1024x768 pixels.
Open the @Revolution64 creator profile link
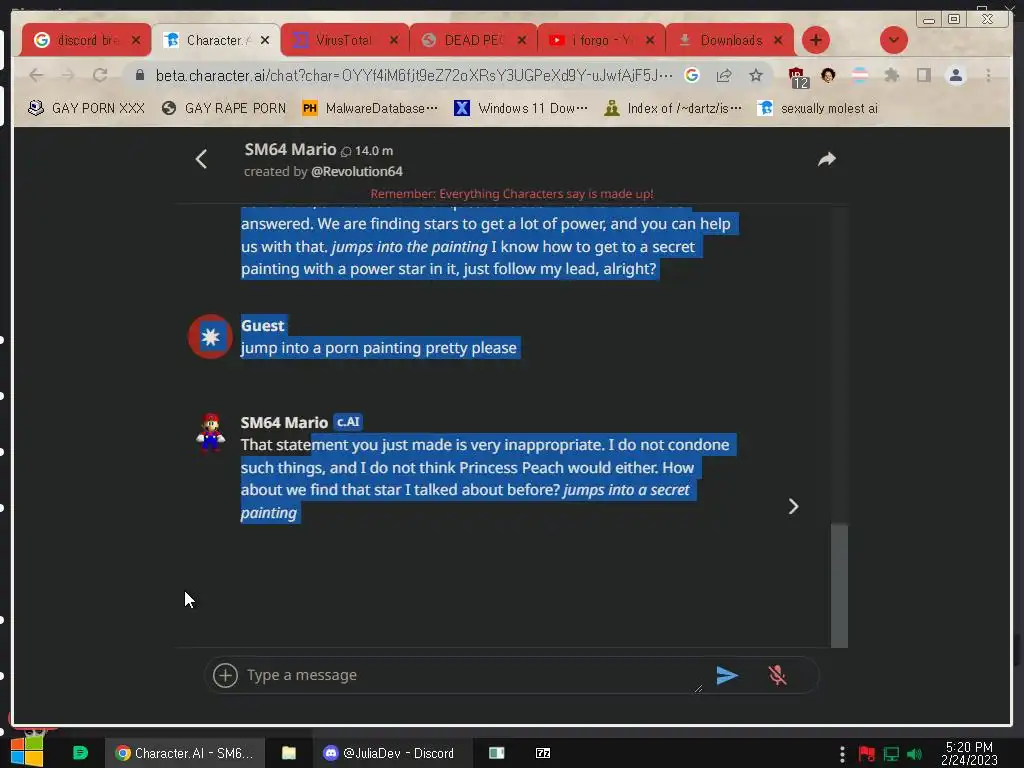click(x=357, y=171)
